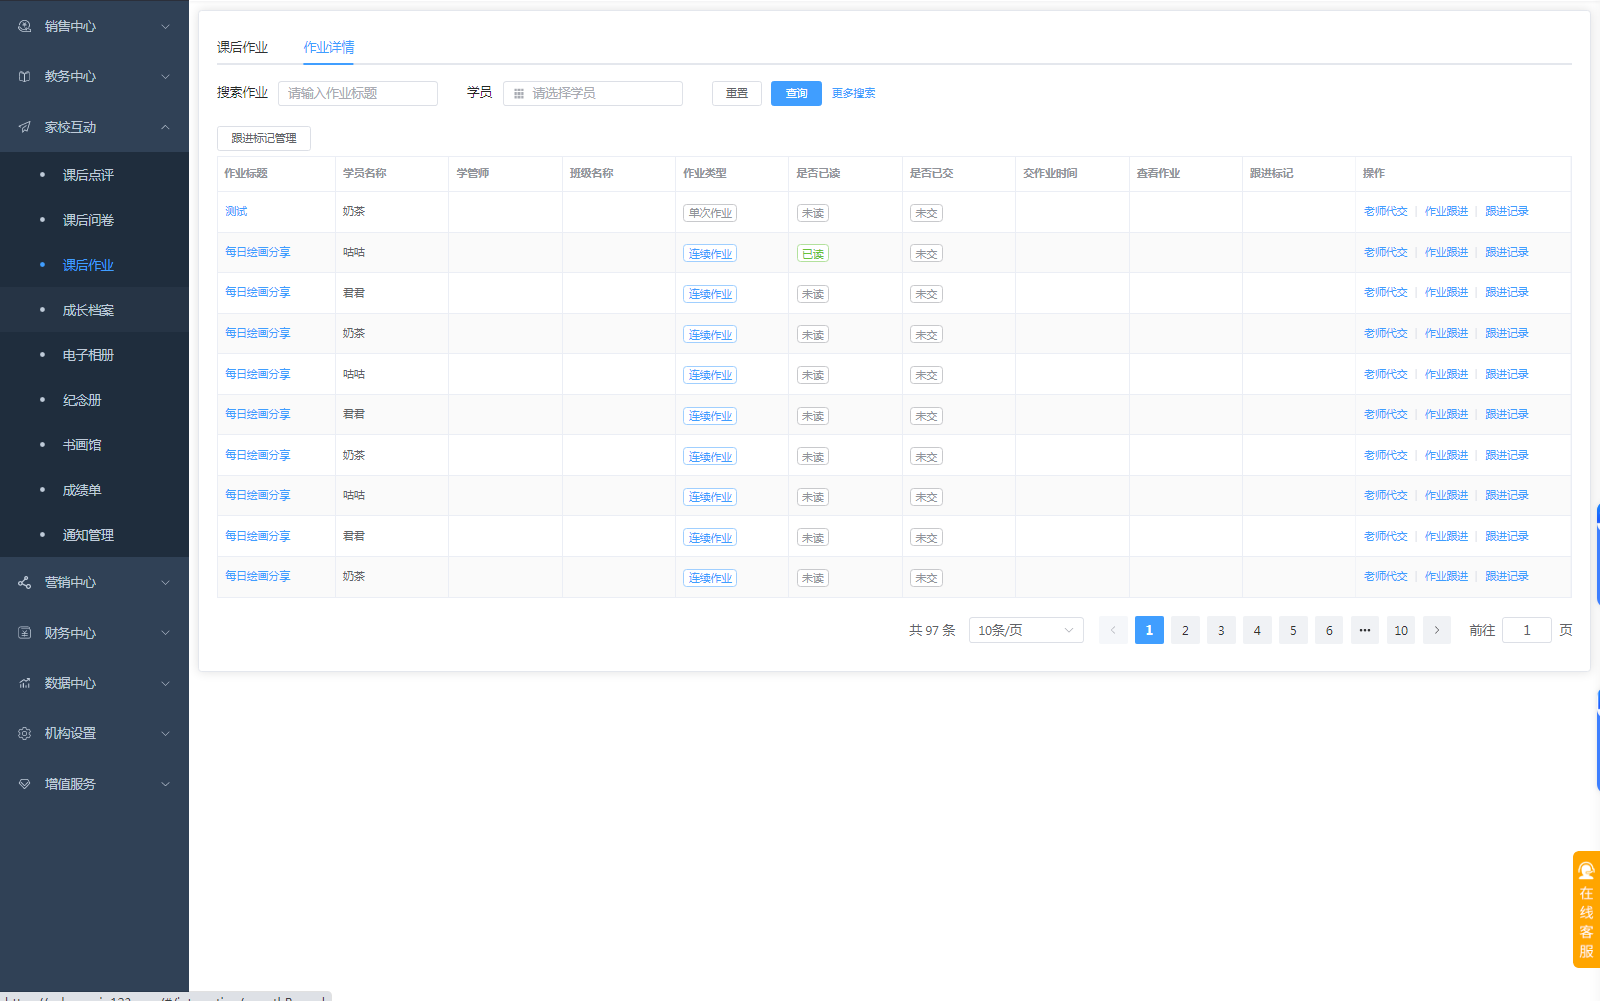
Task: Switch to the 课后作业 tab
Action: pyautogui.click(x=242, y=47)
